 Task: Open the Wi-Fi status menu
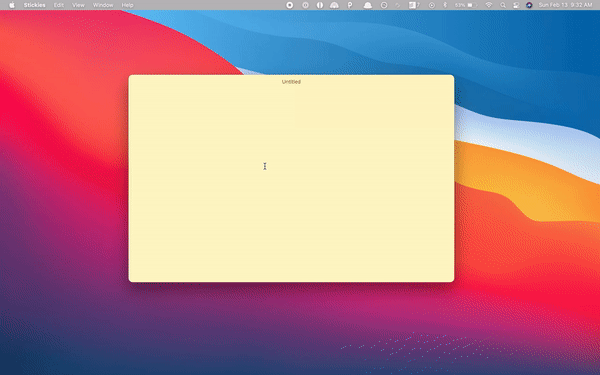coord(489,5)
